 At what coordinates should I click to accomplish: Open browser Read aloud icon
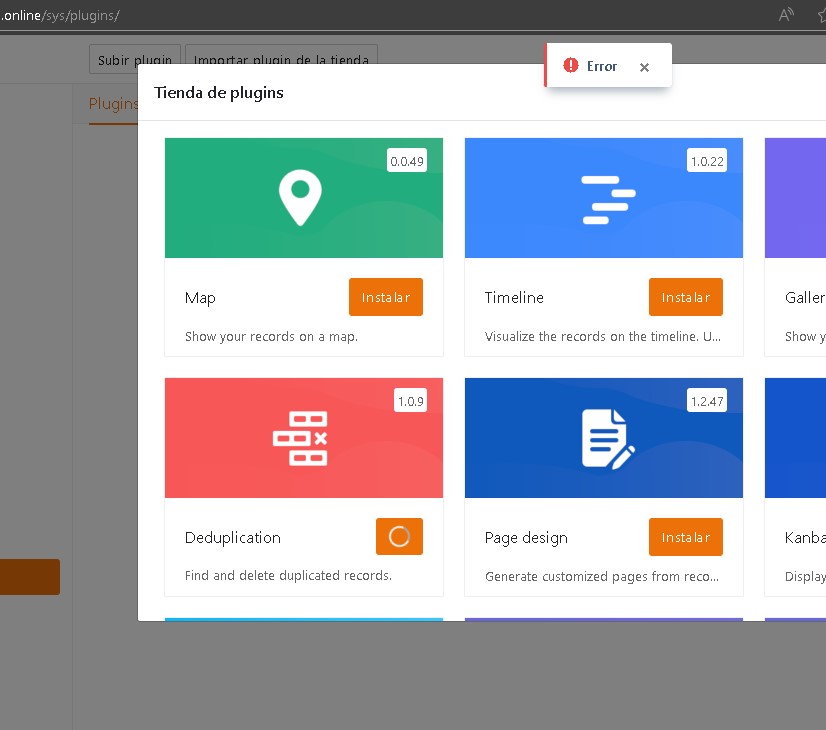(x=786, y=15)
